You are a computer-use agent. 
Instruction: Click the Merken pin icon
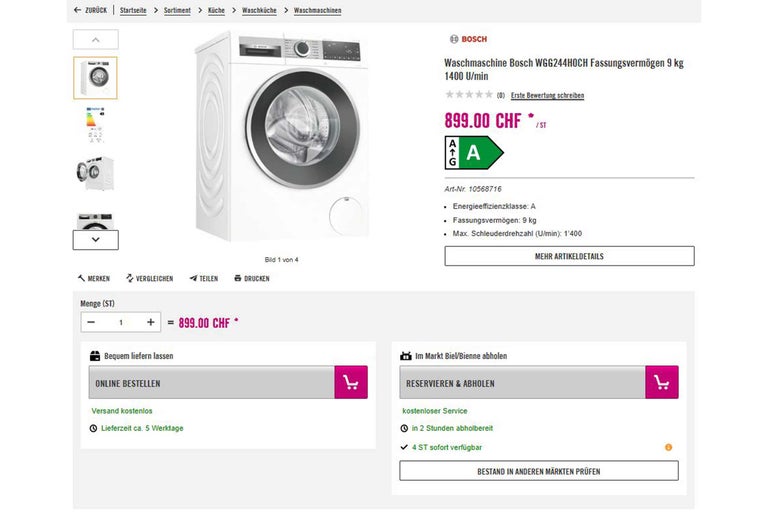[x=81, y=278]
